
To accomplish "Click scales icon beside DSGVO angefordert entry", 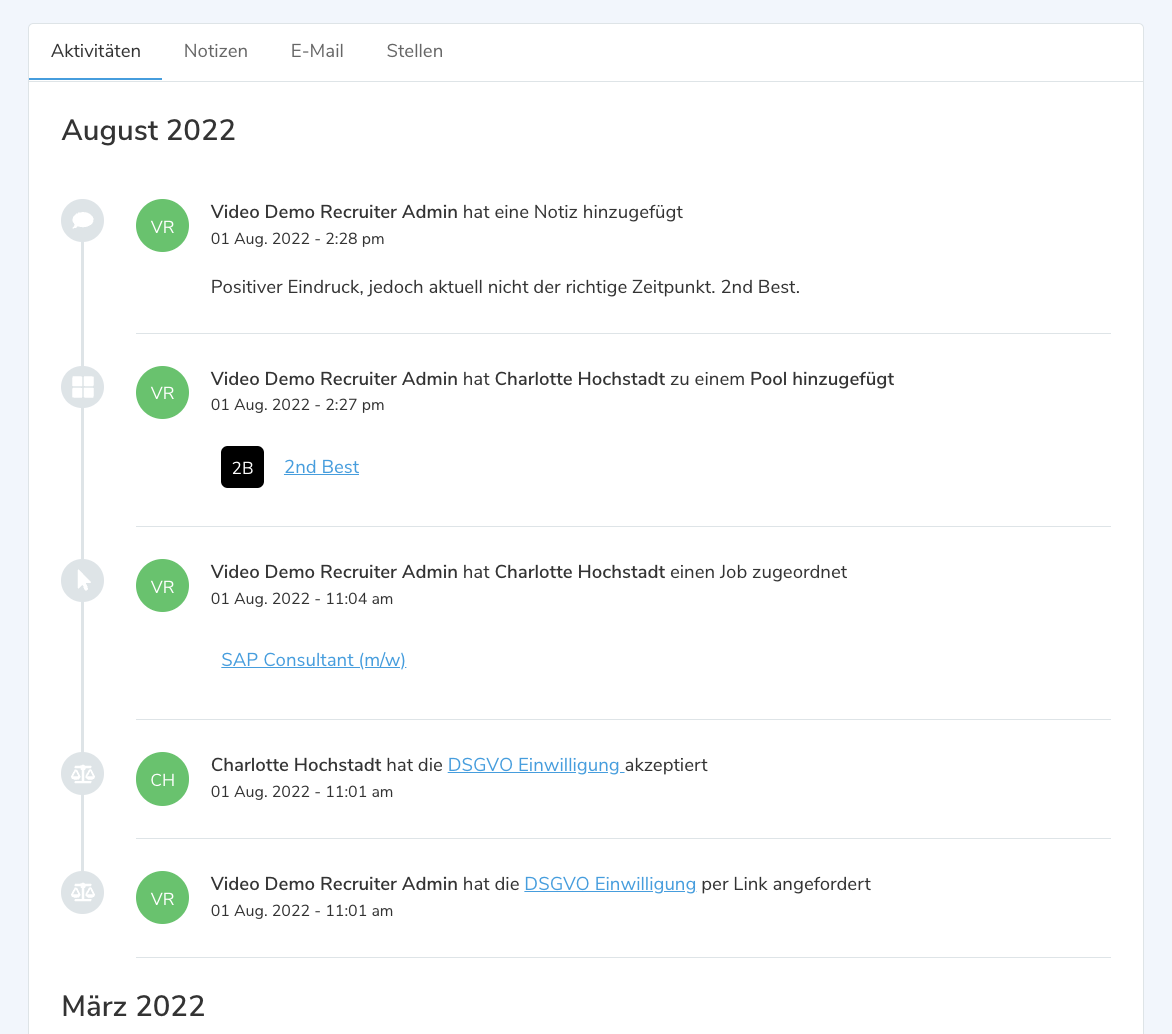I will 83,892.
